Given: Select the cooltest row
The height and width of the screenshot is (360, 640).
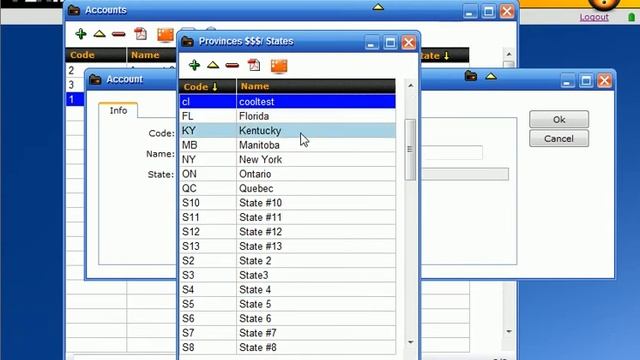Looking at the screenshot, I should (x=287, y=102).
